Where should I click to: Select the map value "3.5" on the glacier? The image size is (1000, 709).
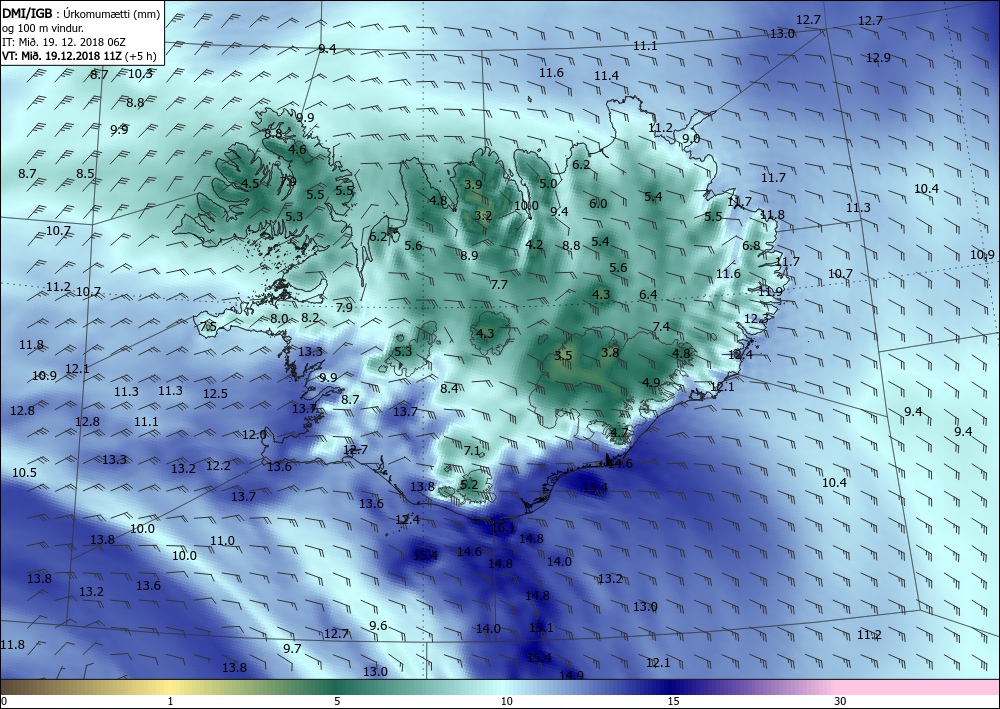[x=563, y=355]
